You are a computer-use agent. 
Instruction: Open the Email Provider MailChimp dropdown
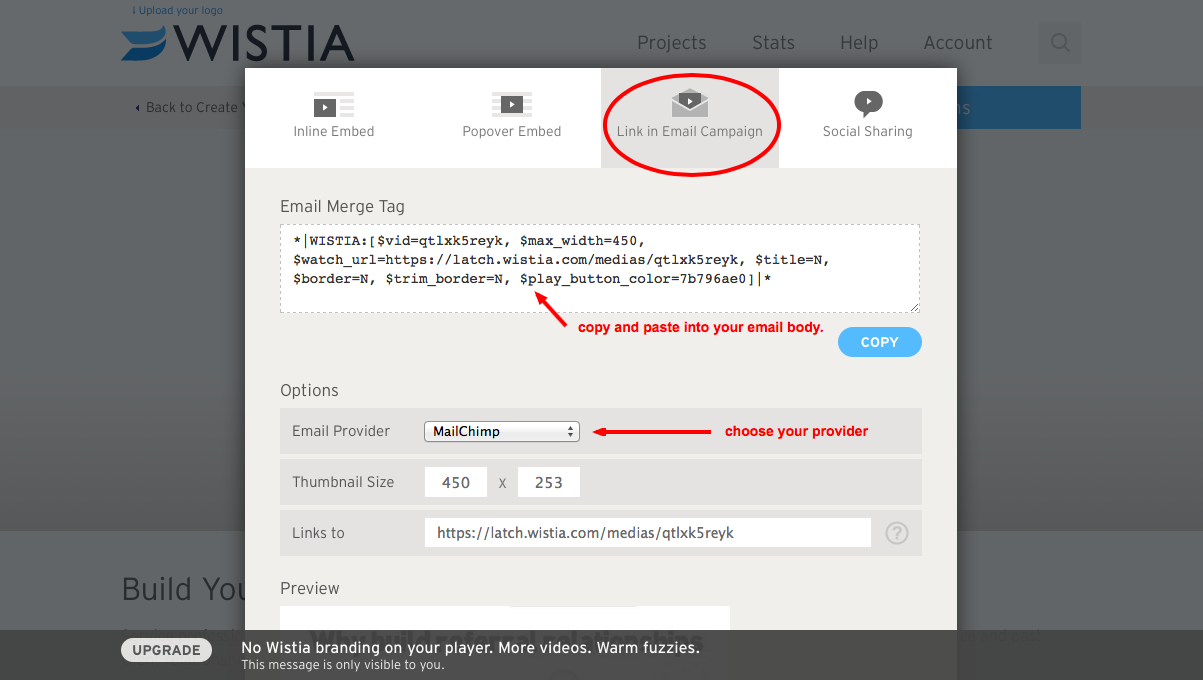pos(502,432)
